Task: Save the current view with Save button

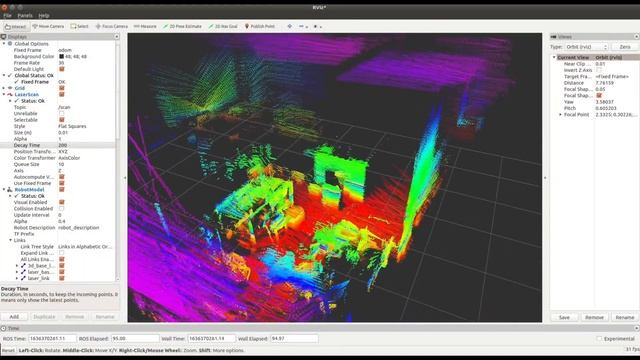Action: (x=564, y=317)
